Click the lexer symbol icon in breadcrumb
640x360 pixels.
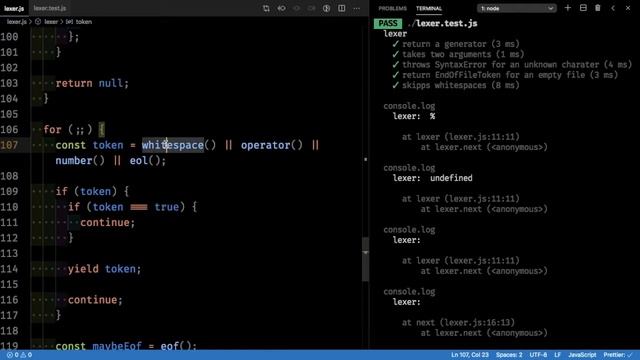pyautogui.click(x=38, y=22)
